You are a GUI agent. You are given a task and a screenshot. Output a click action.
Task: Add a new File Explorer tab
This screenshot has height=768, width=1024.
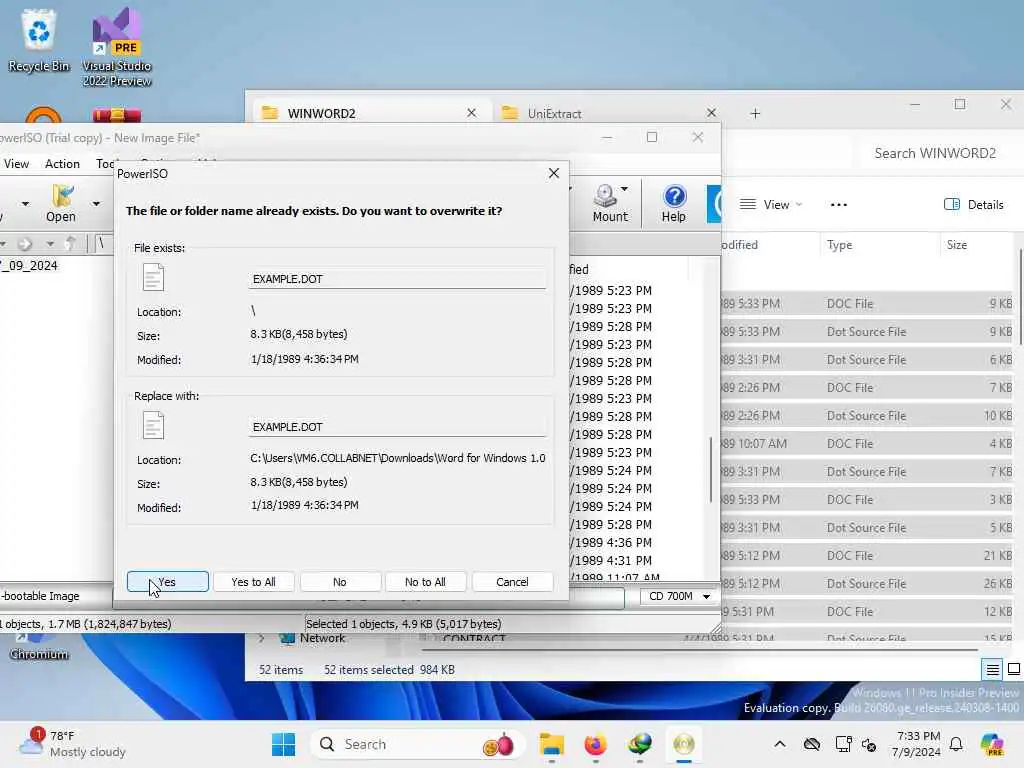tap(755, 113)
